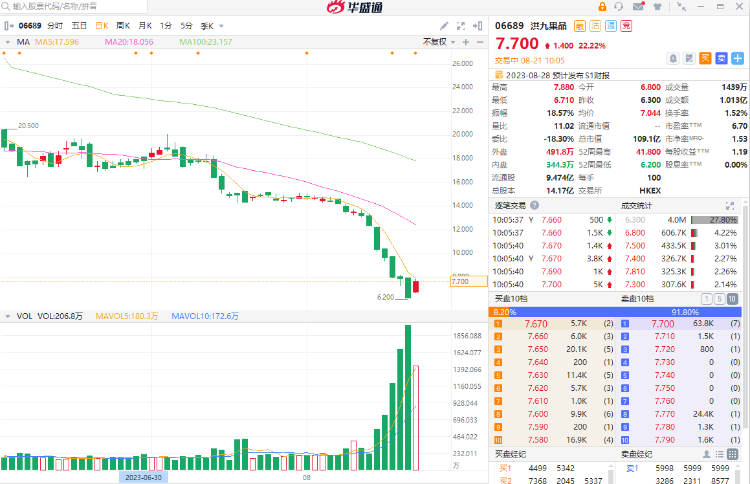
Task: Add stock to watchlist with plus icon
Action: (738, 58)
